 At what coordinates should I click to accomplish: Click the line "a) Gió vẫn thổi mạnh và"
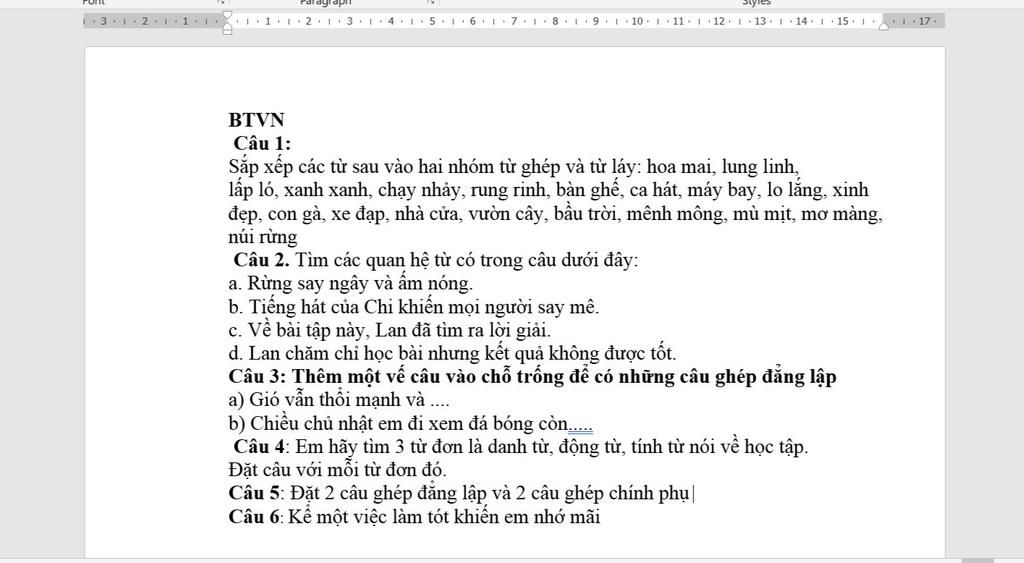pyautogui.click(x=339, y=400)
